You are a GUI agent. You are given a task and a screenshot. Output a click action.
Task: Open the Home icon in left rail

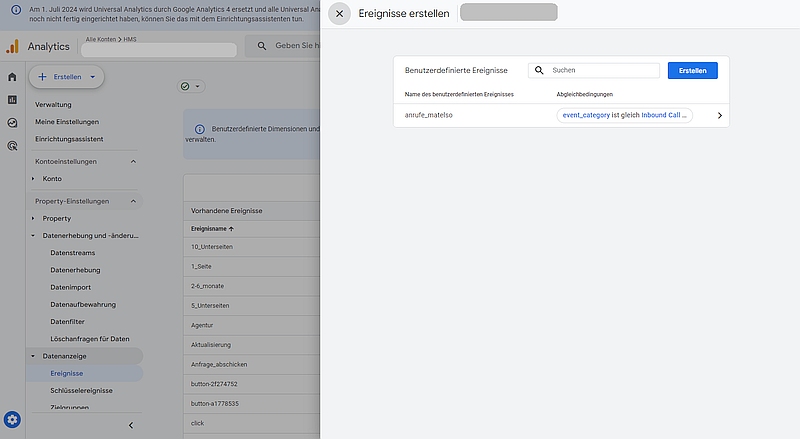click(12, 77)
